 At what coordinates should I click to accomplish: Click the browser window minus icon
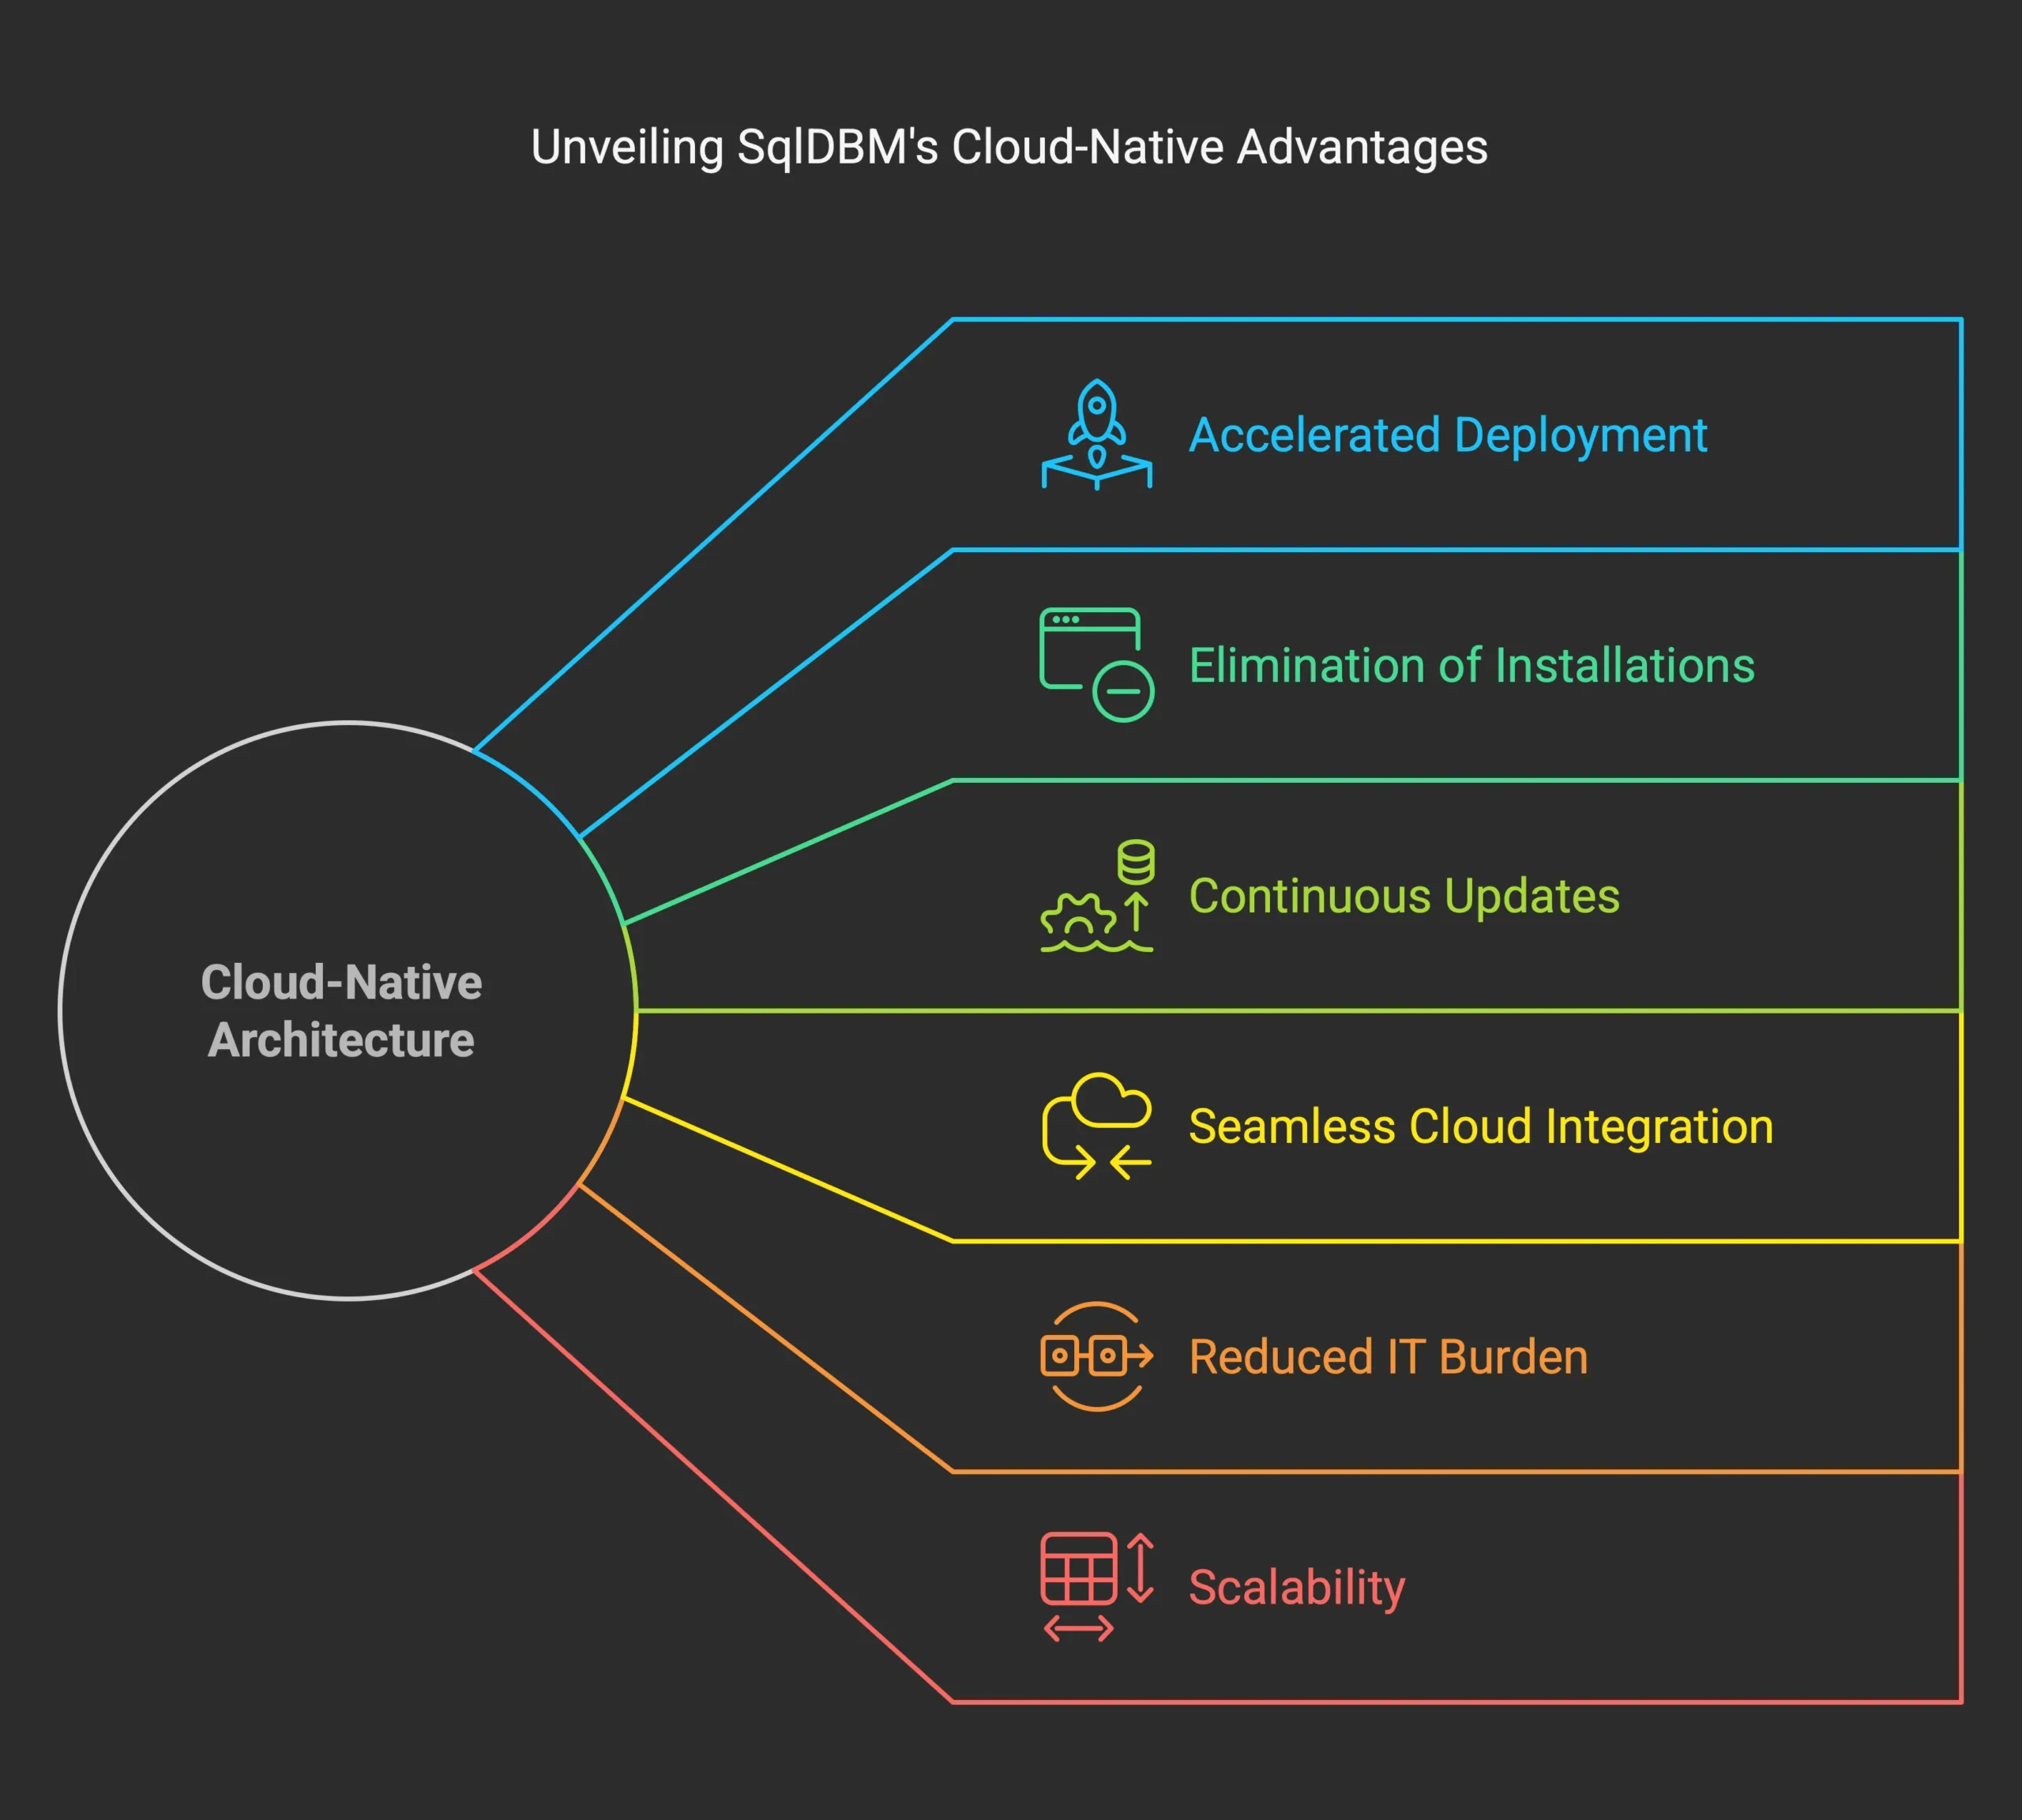click(1097, 665)
